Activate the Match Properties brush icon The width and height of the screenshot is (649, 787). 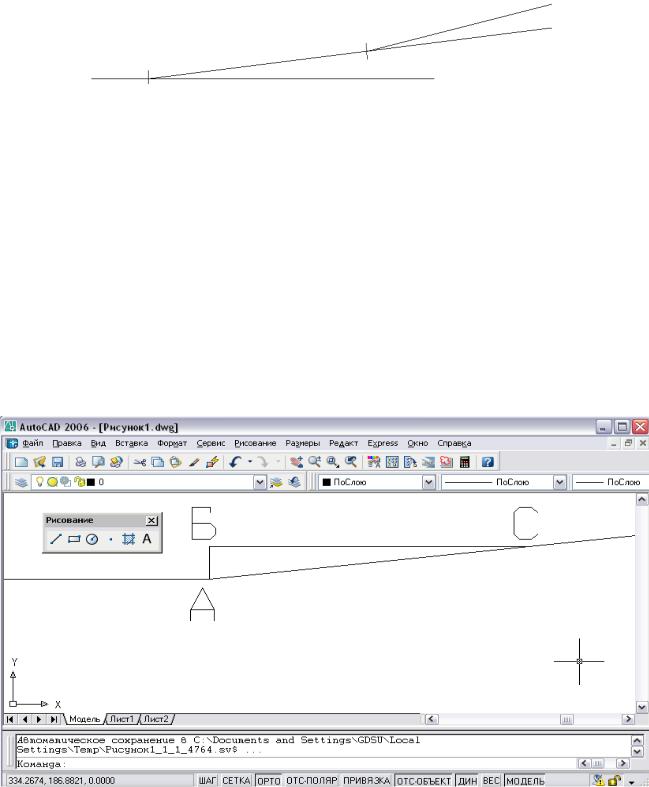pos(194,462)
